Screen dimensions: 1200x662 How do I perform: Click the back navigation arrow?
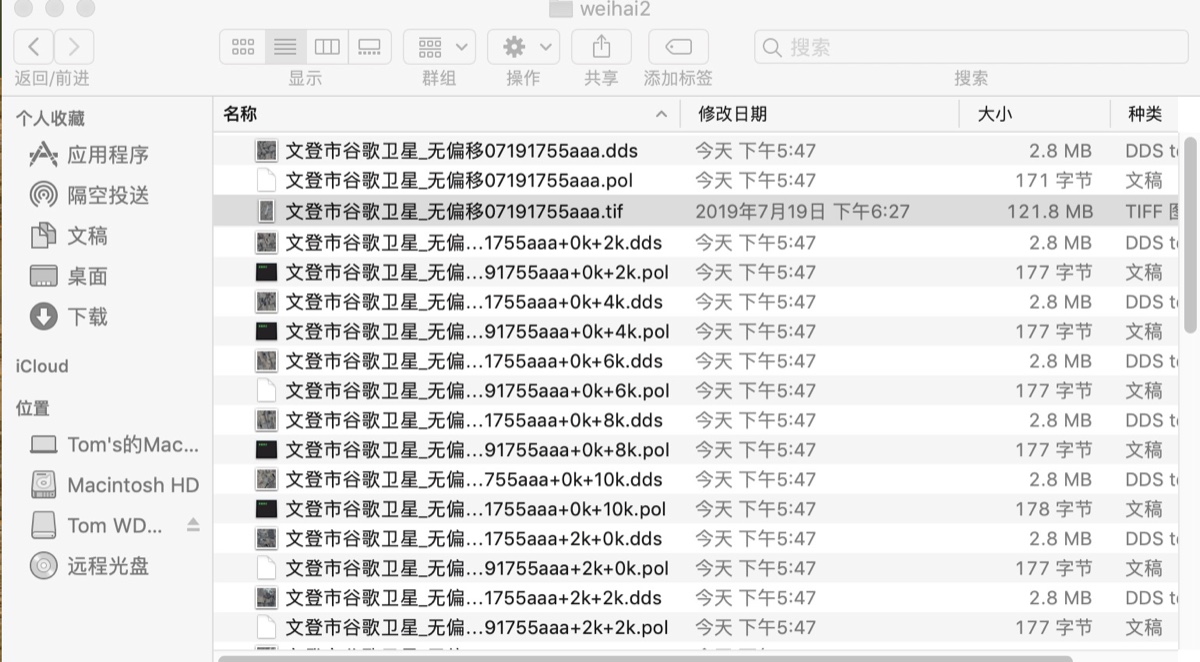34,47
